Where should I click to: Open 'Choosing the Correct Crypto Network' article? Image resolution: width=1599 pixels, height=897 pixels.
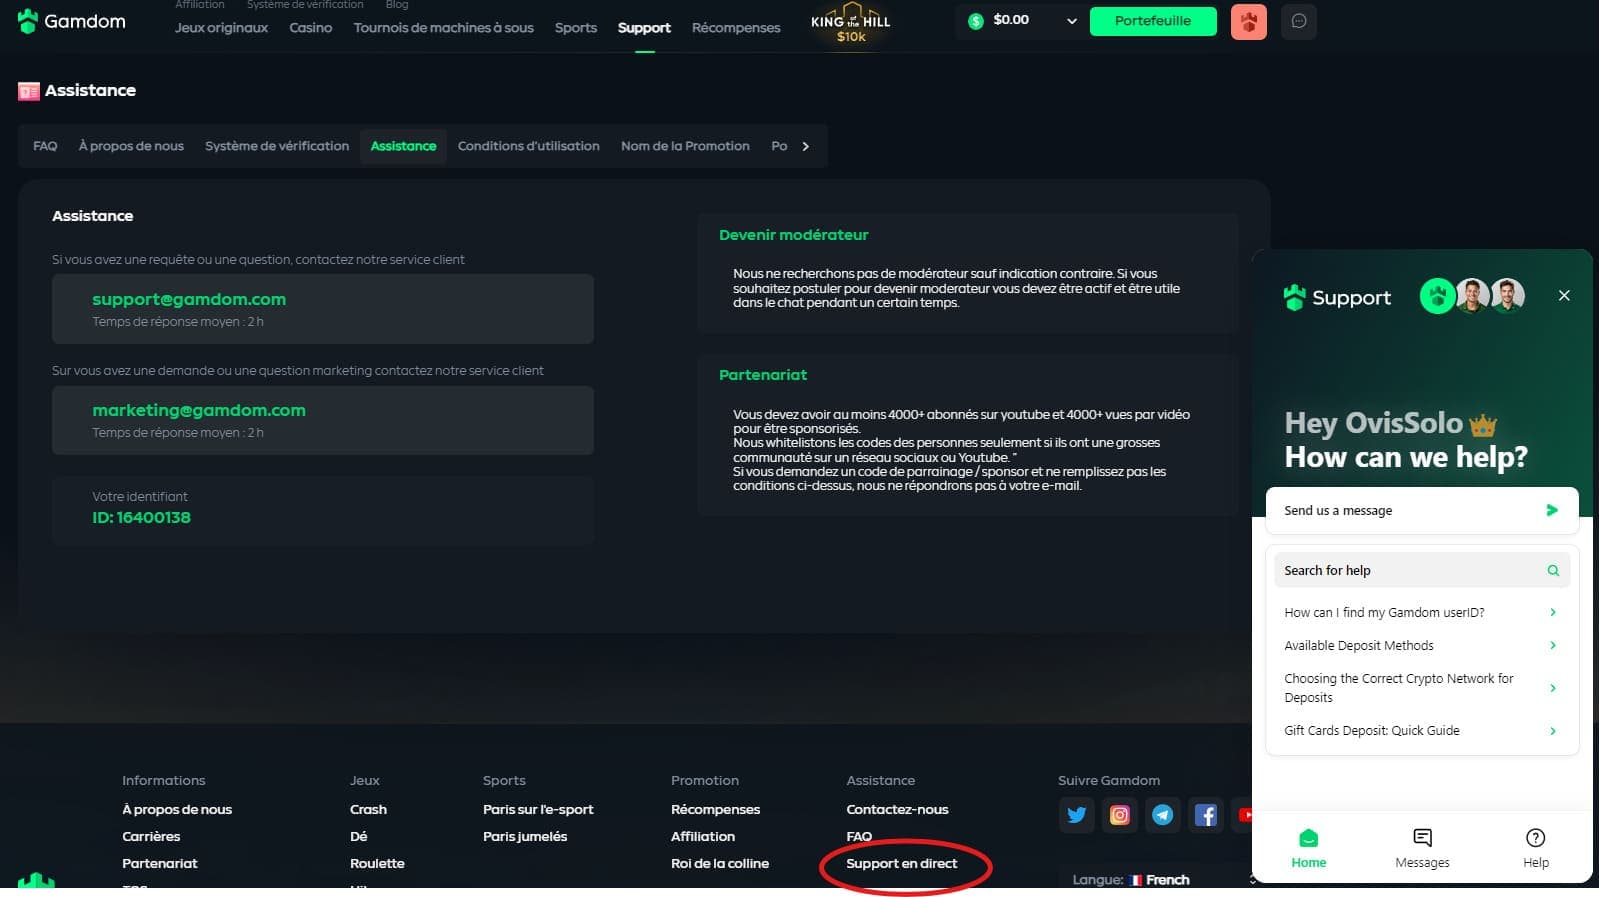(1421, 688)
